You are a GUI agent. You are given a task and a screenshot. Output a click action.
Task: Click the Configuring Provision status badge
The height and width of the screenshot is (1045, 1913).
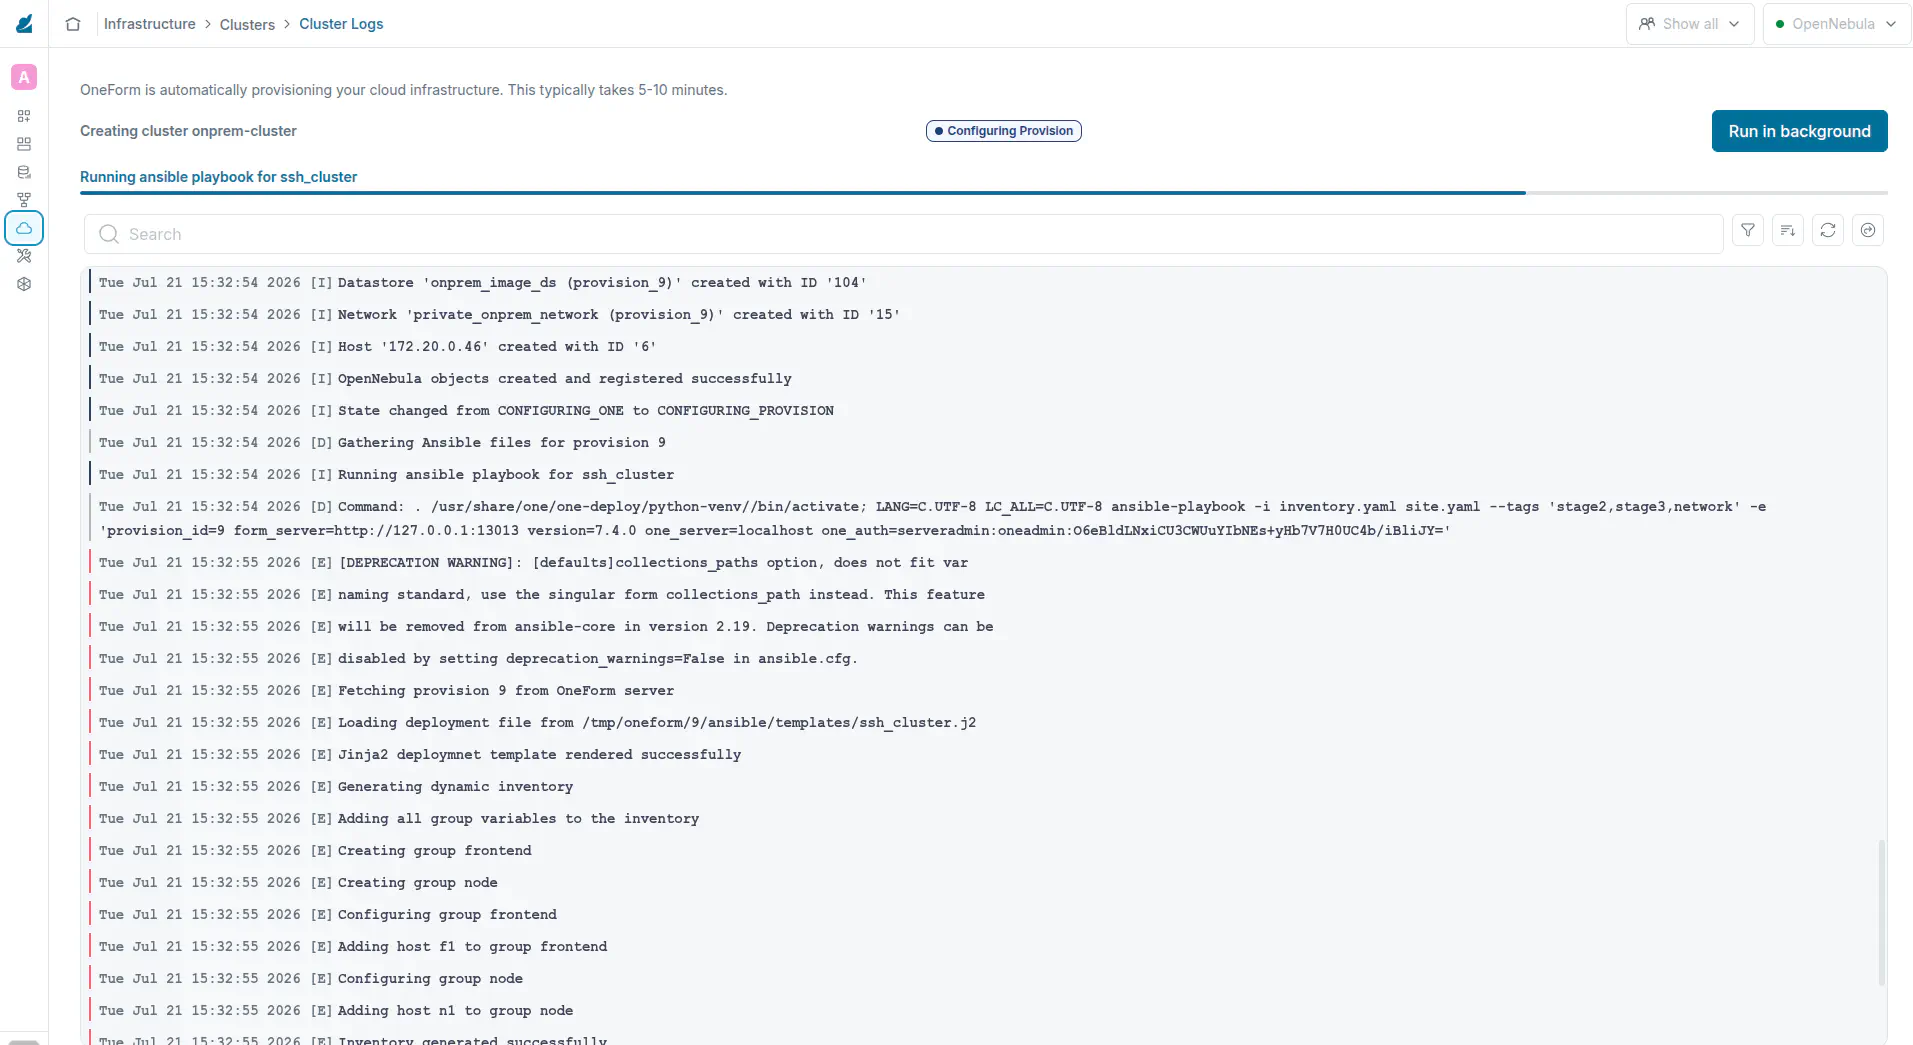pos(1003,131)
